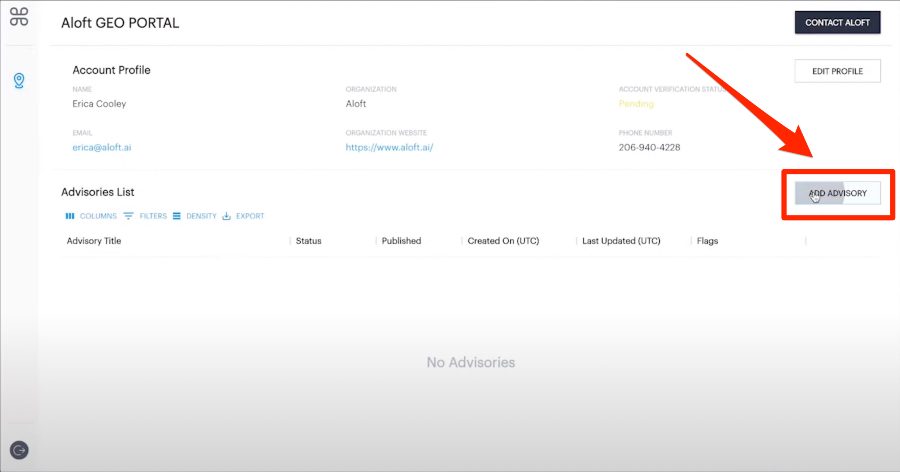Change table row Density setting

194,216
